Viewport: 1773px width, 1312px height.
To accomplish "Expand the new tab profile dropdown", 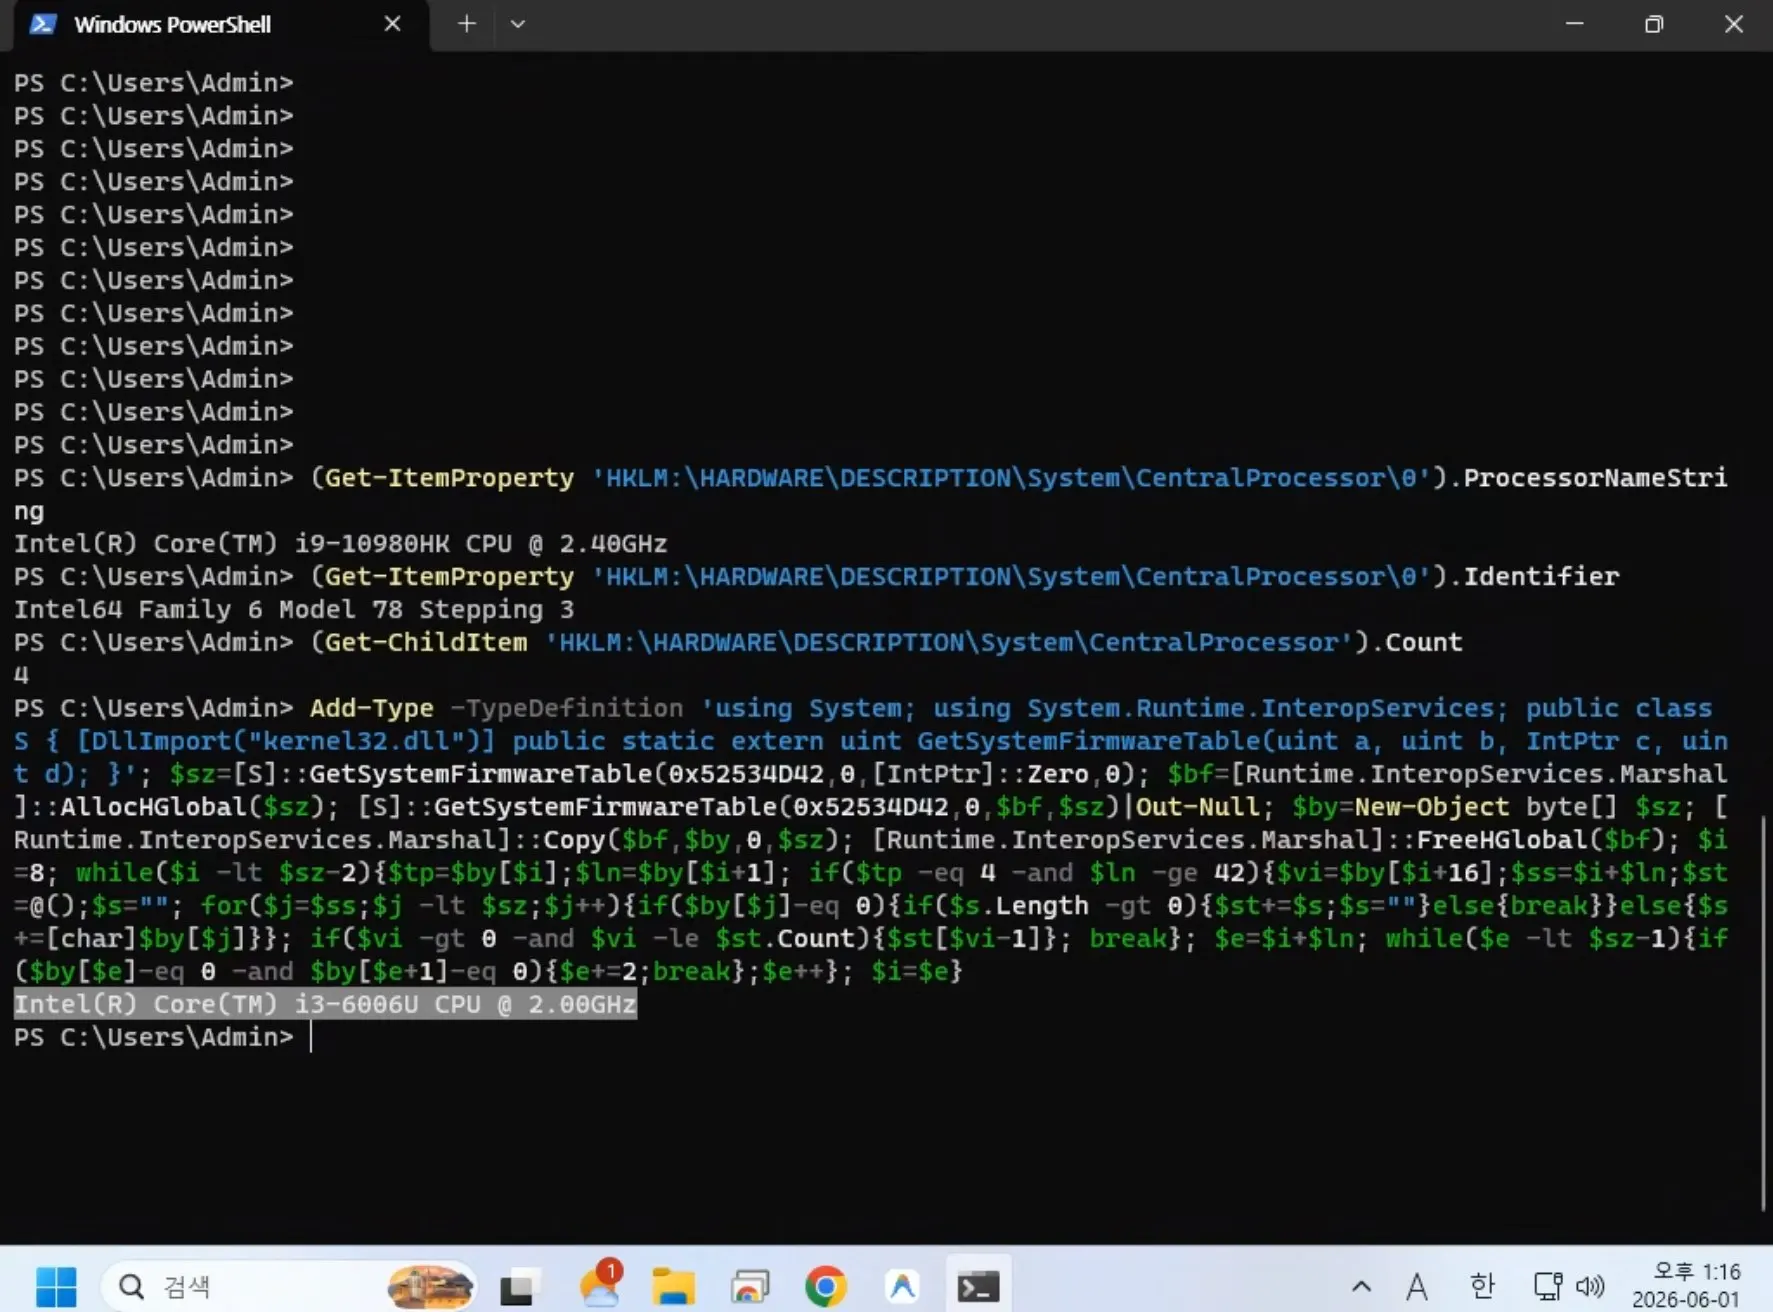I will tap(517, 24).
